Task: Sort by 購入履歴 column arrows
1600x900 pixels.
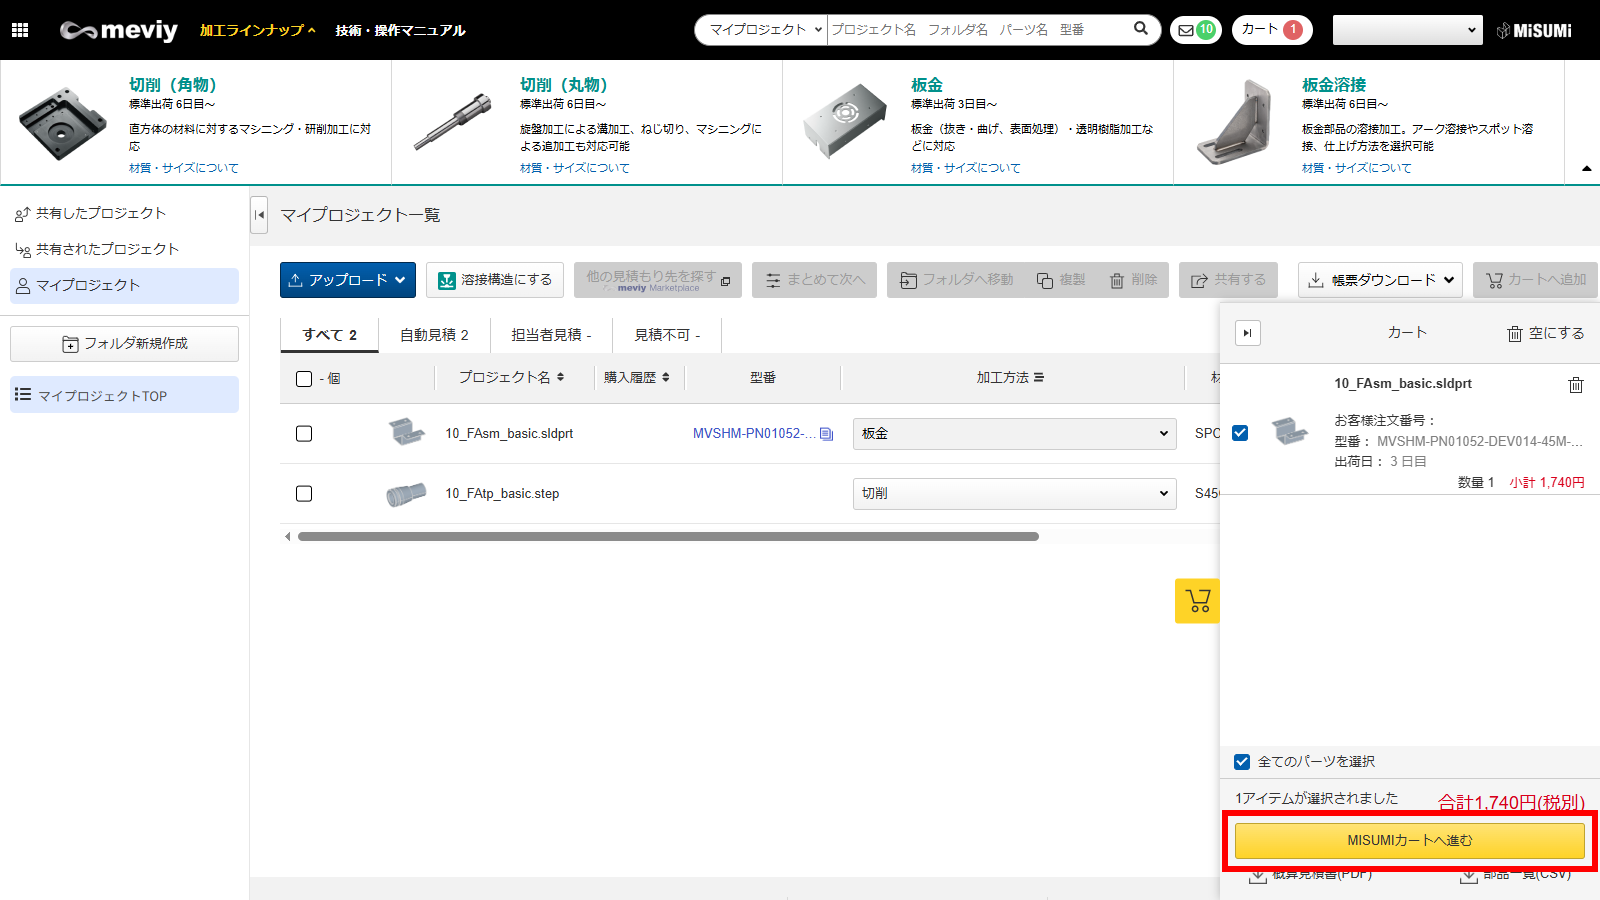Action: 666,378
